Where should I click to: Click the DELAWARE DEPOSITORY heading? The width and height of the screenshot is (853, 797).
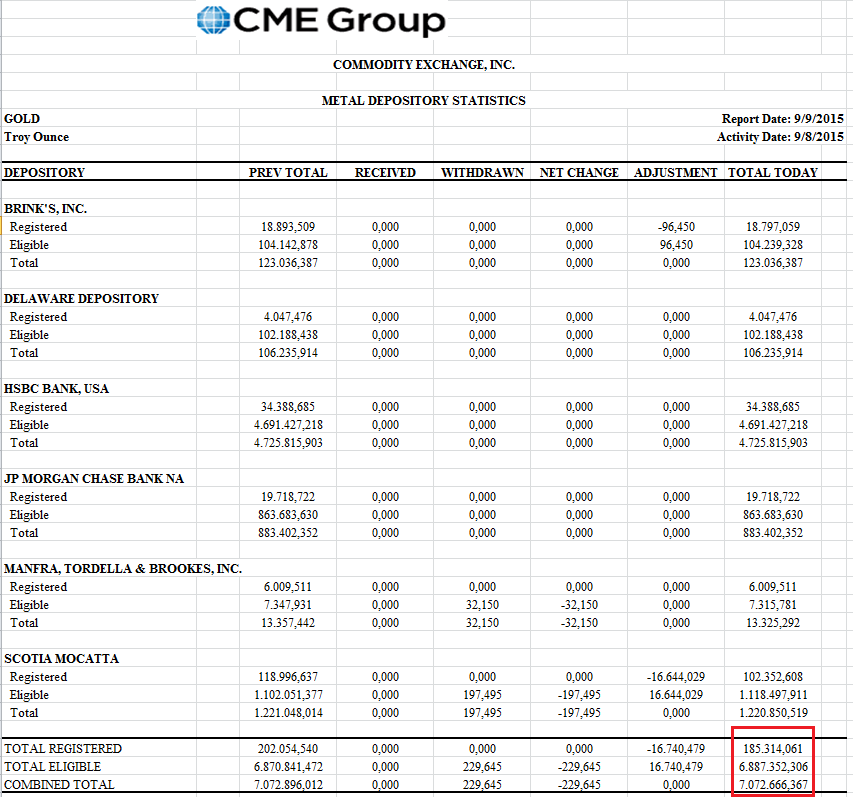(x=82, y=299)
